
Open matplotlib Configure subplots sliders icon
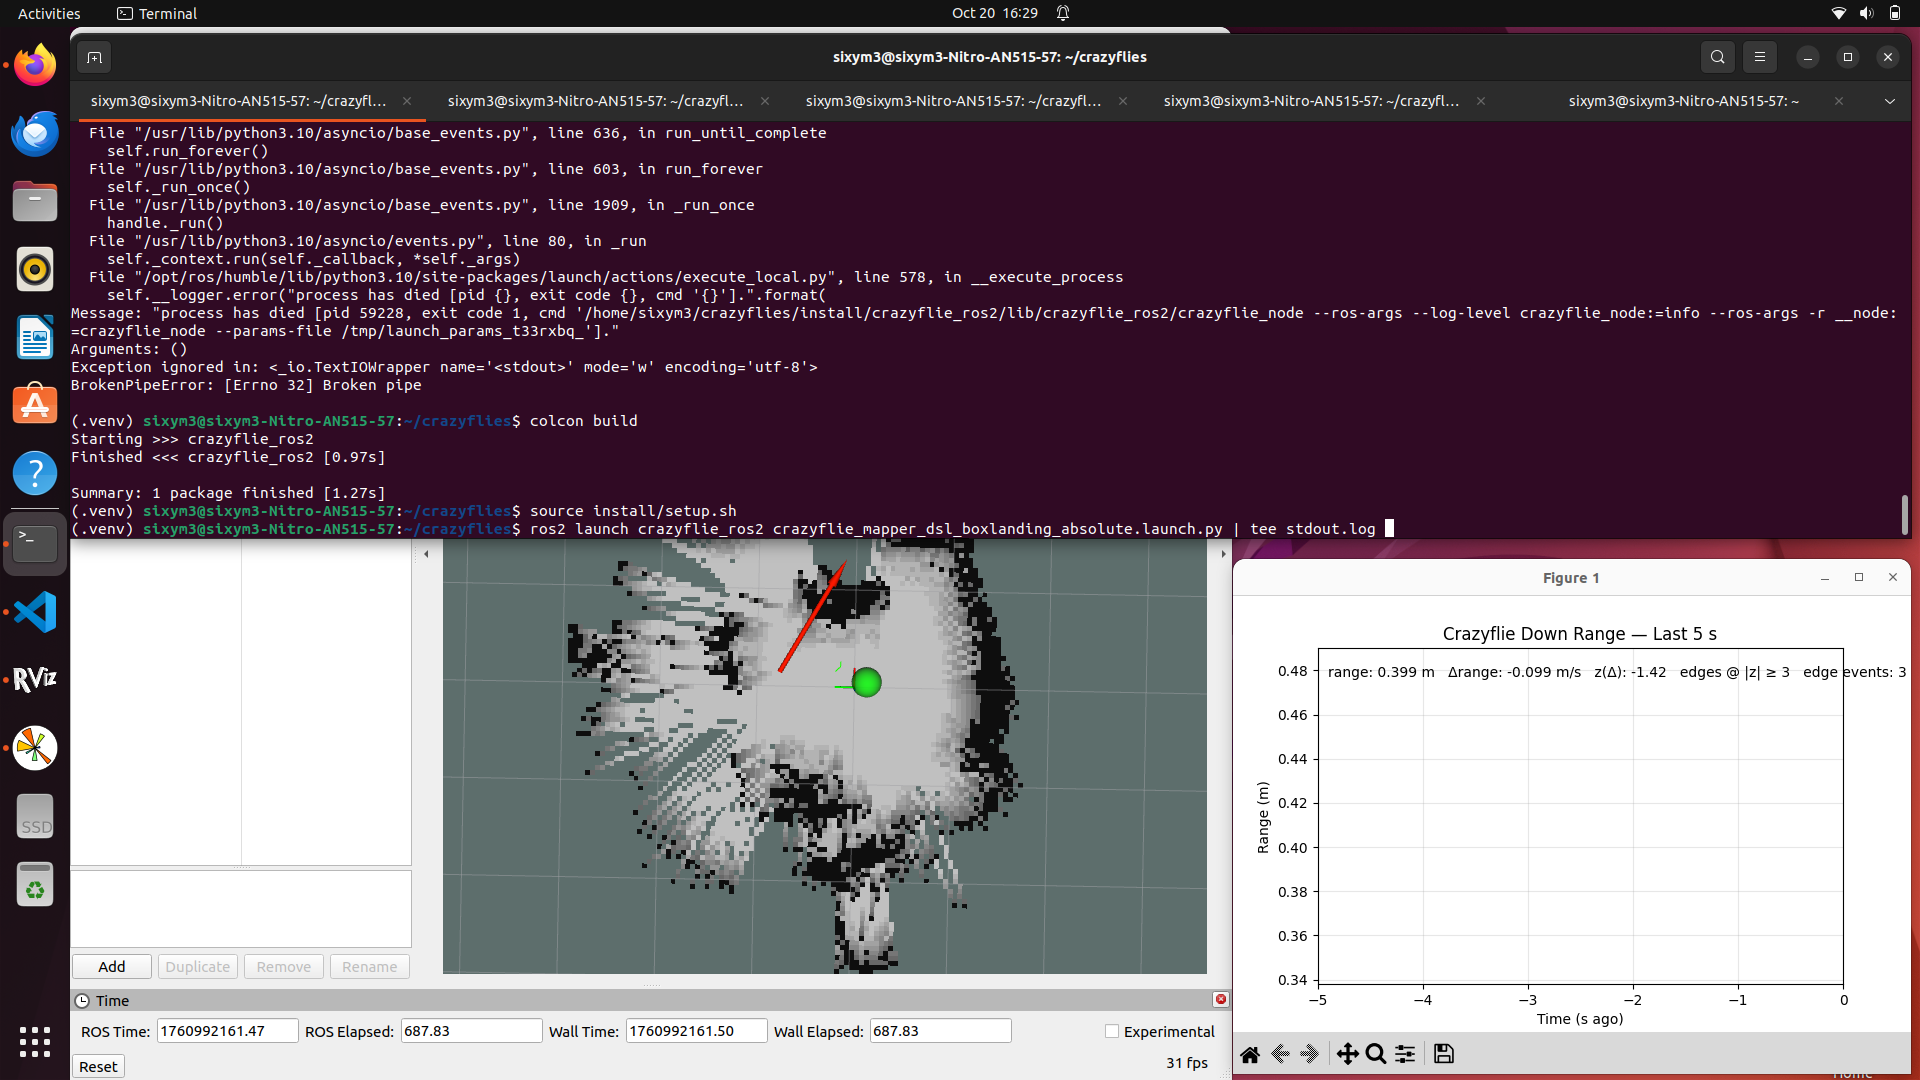click(1405, 1054)
